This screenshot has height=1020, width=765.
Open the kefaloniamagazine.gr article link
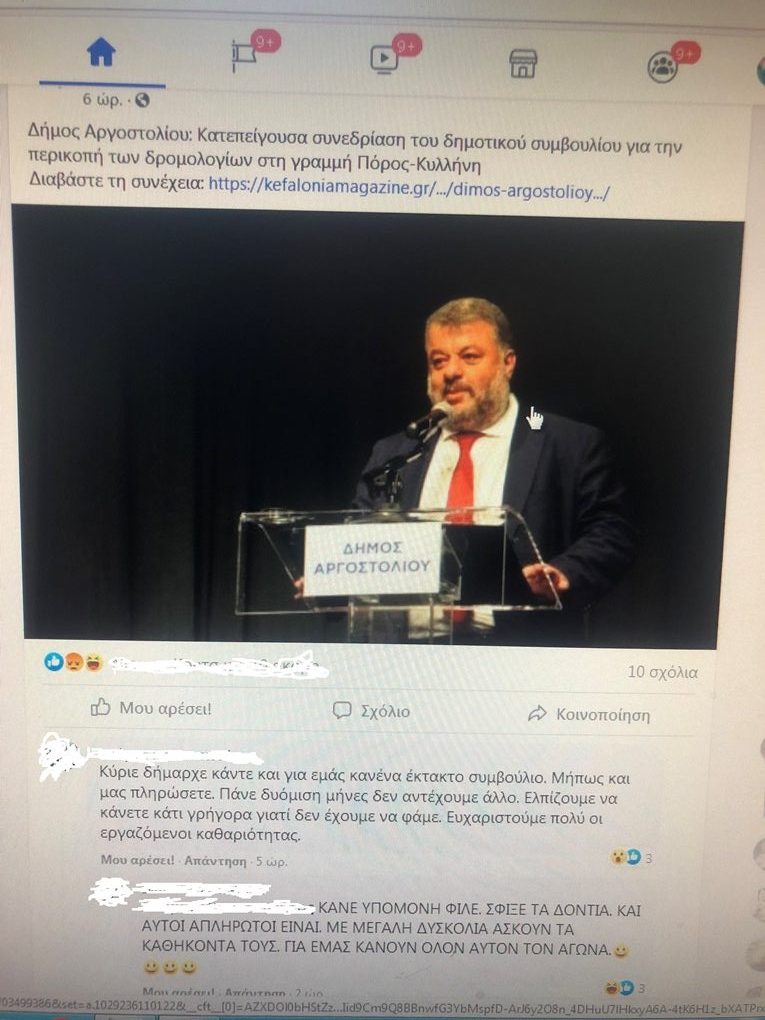409,189
